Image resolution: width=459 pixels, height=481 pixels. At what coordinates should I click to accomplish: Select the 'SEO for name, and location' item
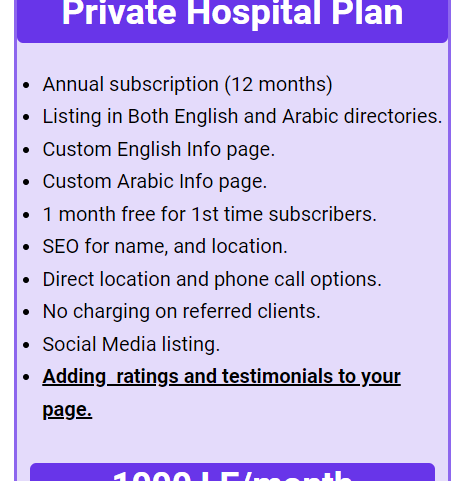click(165, 247)
